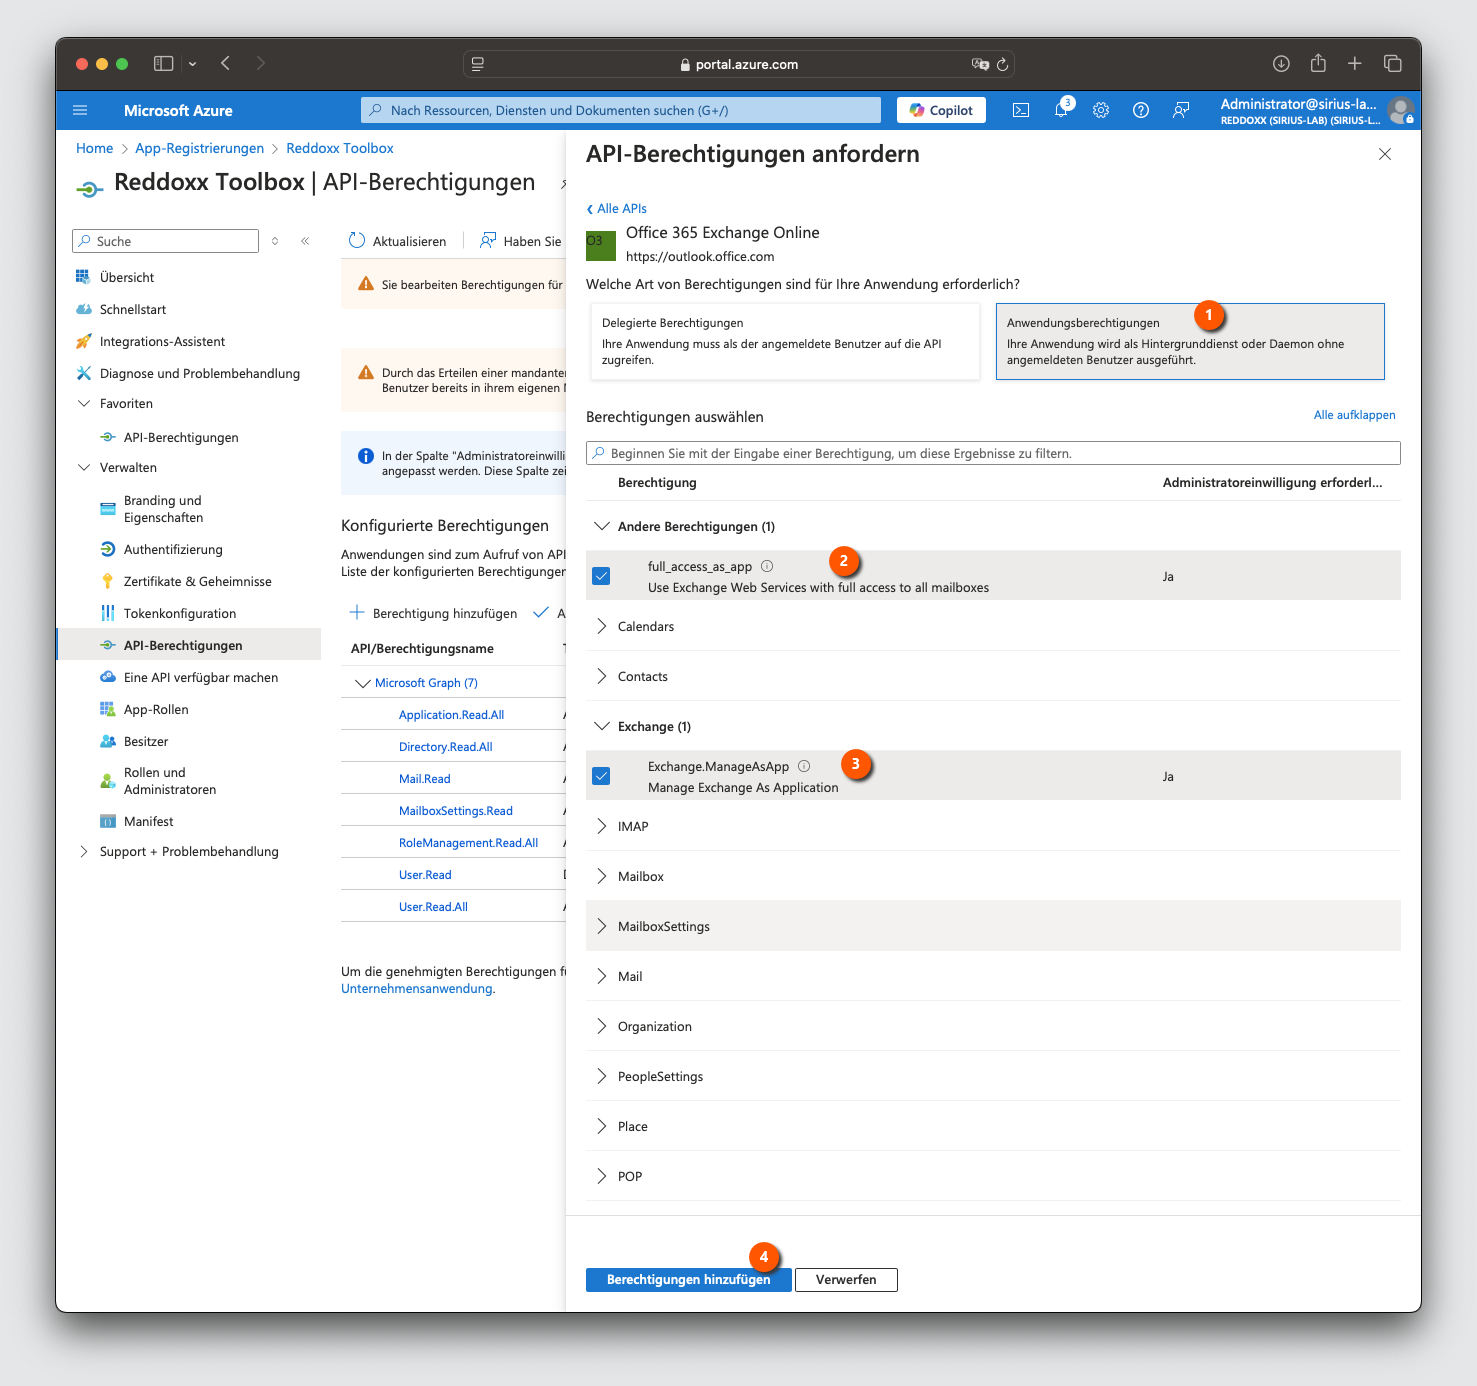Select Anwendungsberechtigungen option
1477x1386 pixels.
[1190, 342]
